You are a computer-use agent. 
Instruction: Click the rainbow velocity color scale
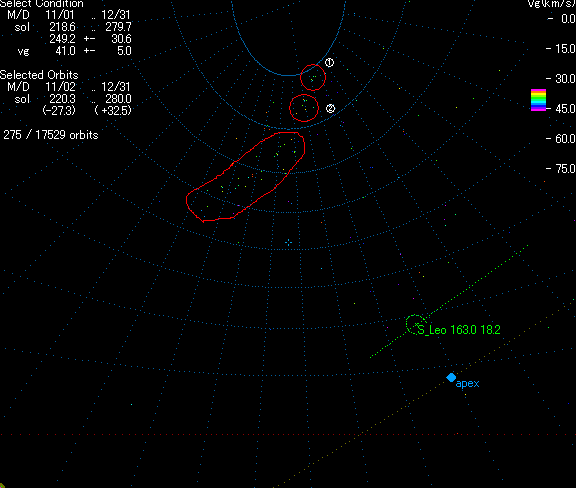click(538, 100)
